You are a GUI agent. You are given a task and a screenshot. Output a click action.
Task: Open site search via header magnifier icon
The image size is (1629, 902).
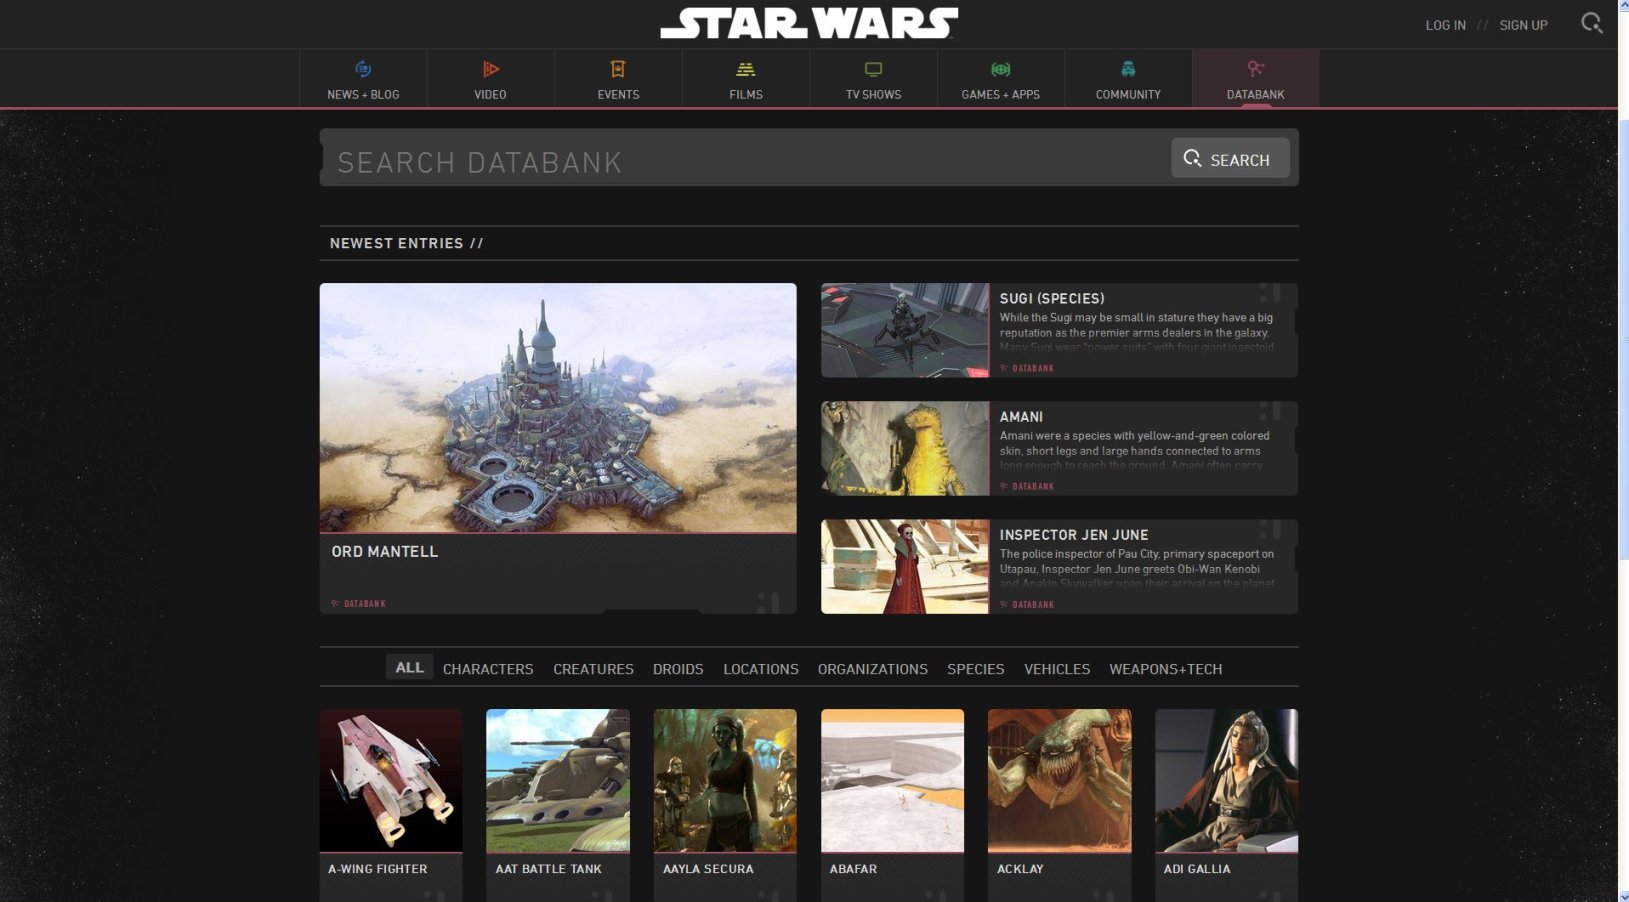tap(1591, 23)
